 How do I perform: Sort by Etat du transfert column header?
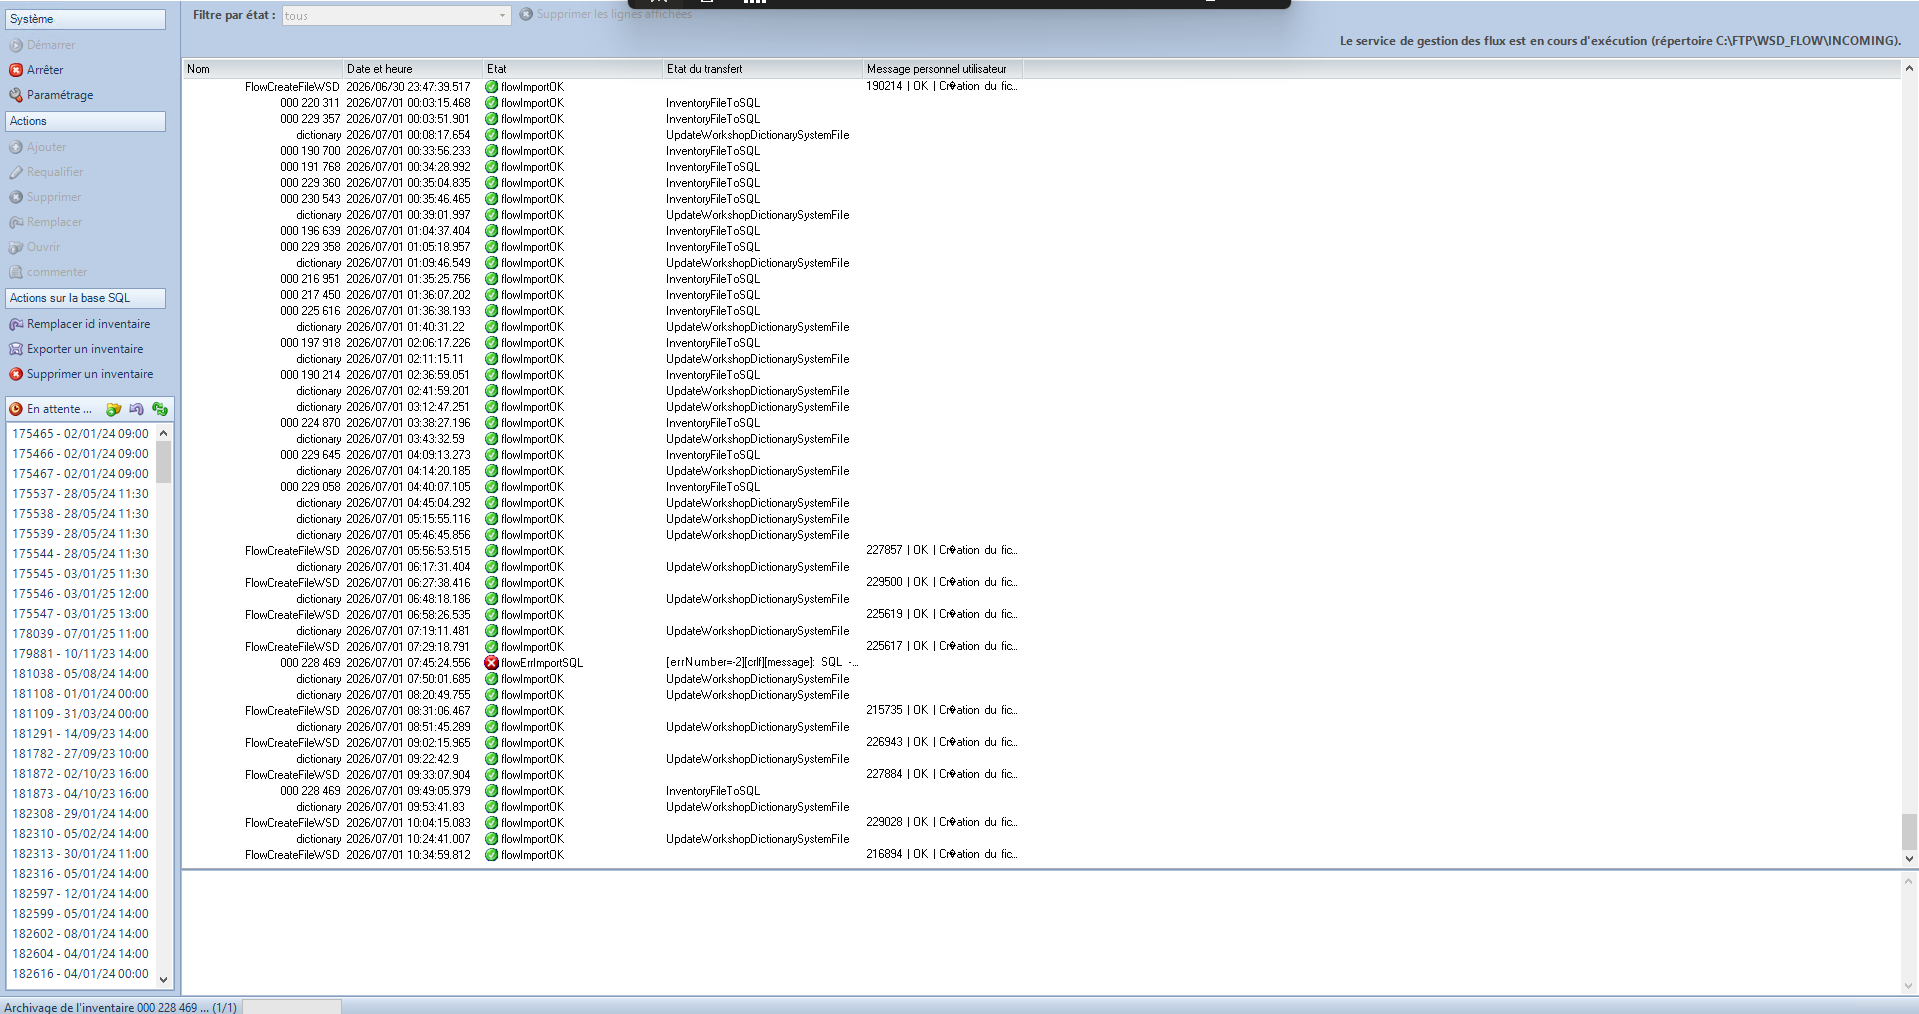click(763, 69)
